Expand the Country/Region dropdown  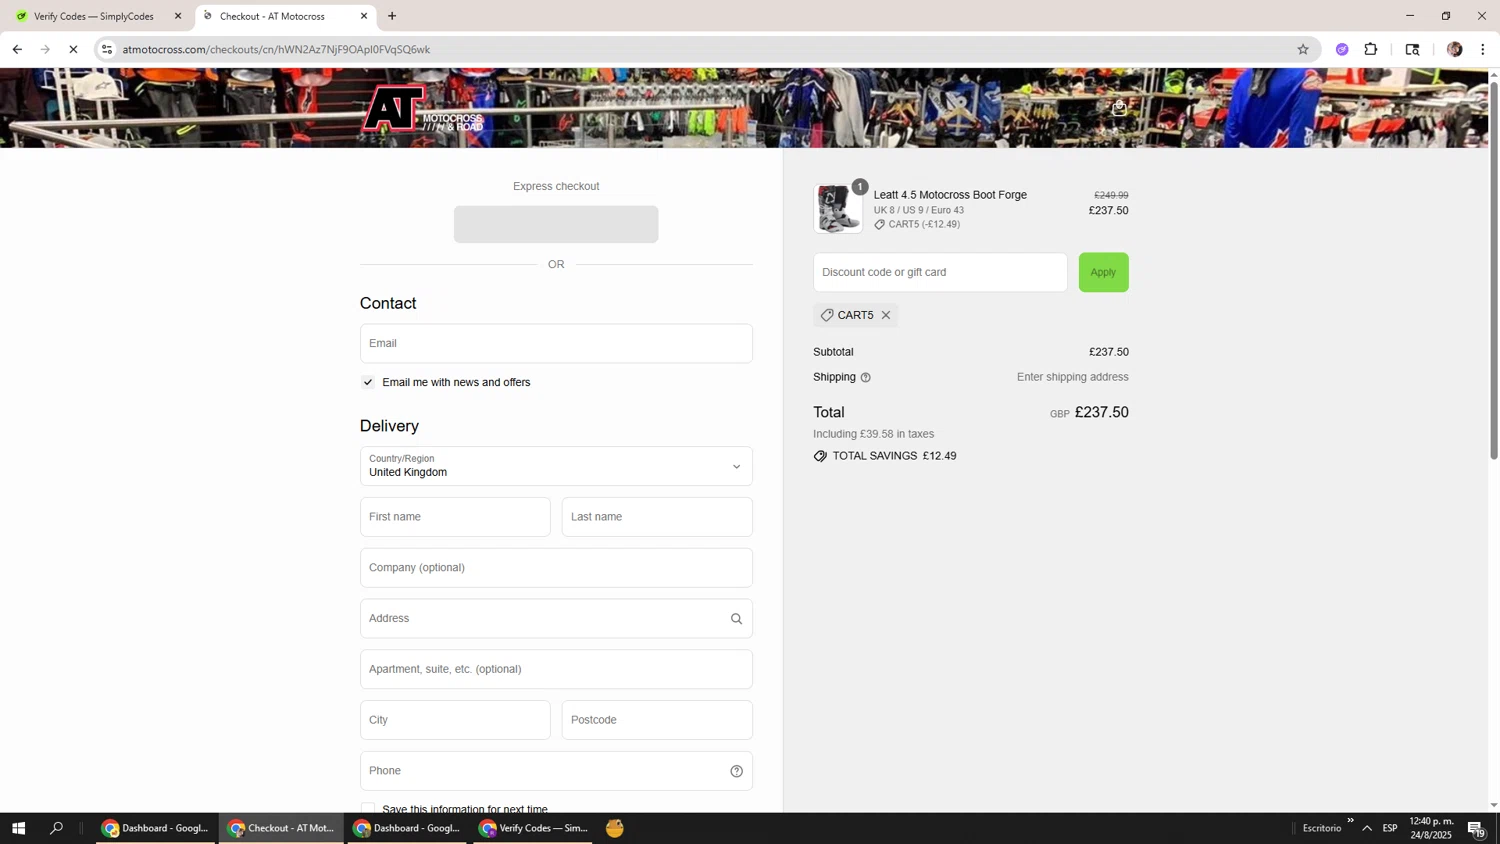click(x=556, y=466)
